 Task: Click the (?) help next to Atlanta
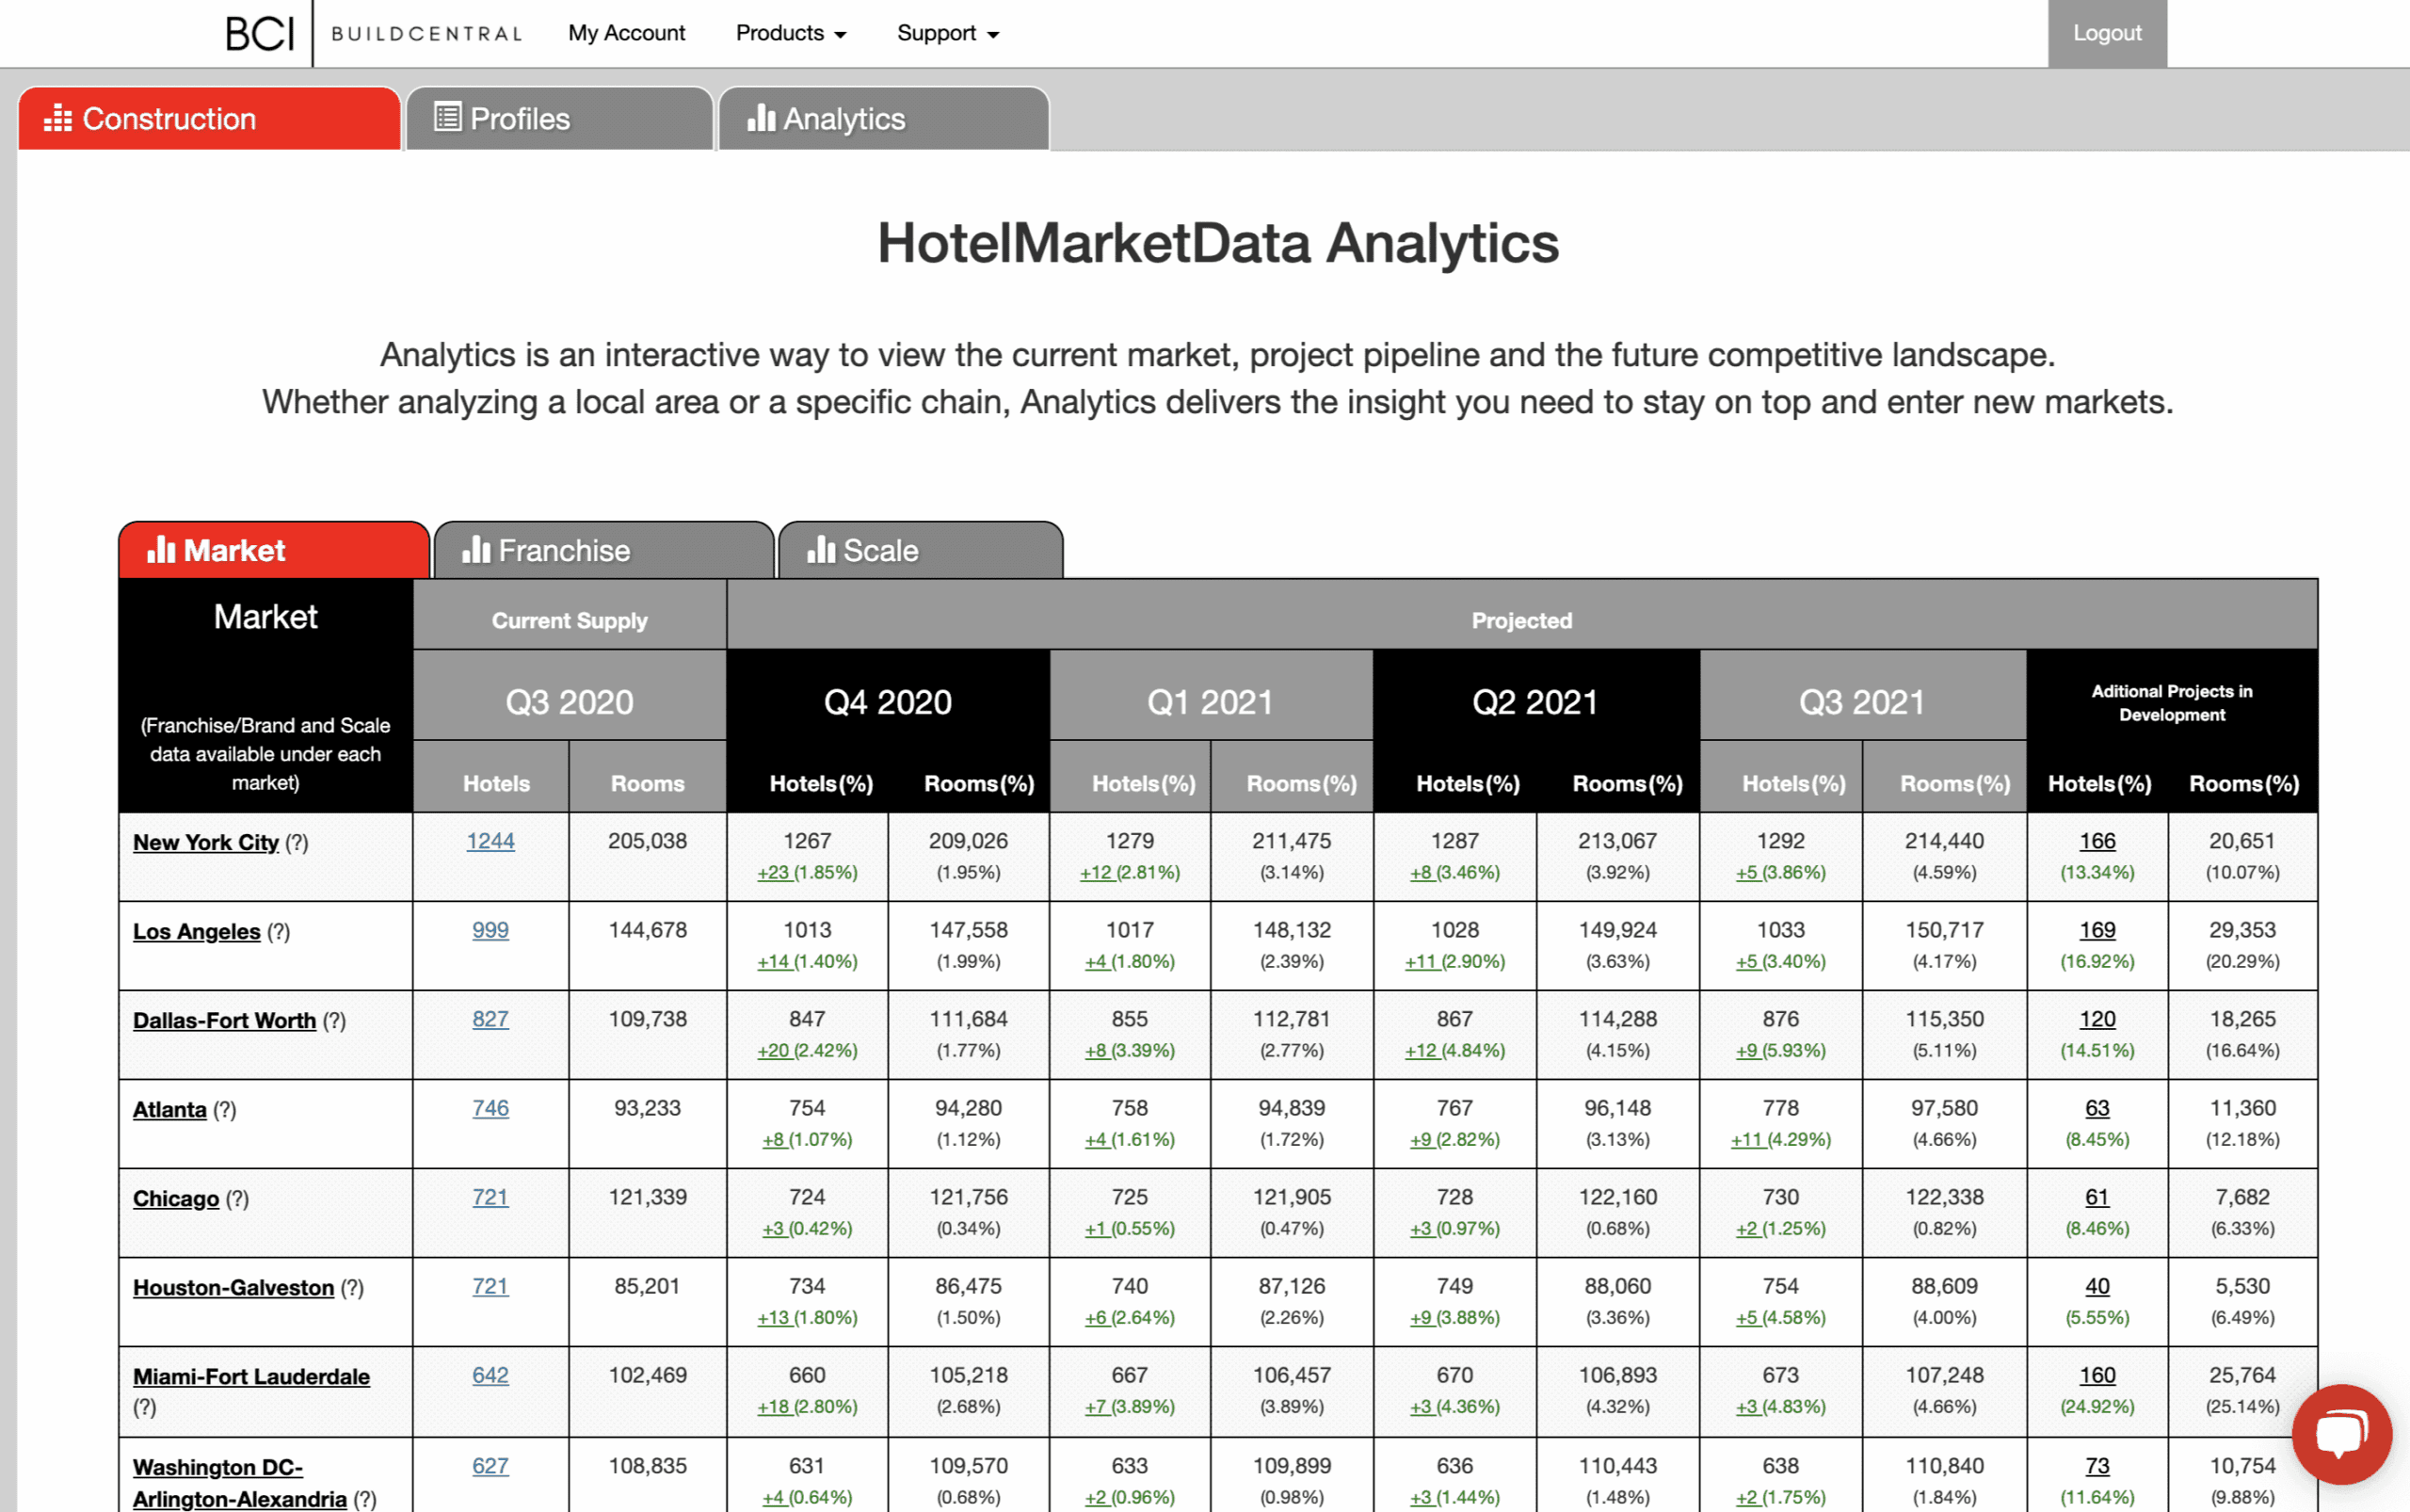(x=225, y=1109)
